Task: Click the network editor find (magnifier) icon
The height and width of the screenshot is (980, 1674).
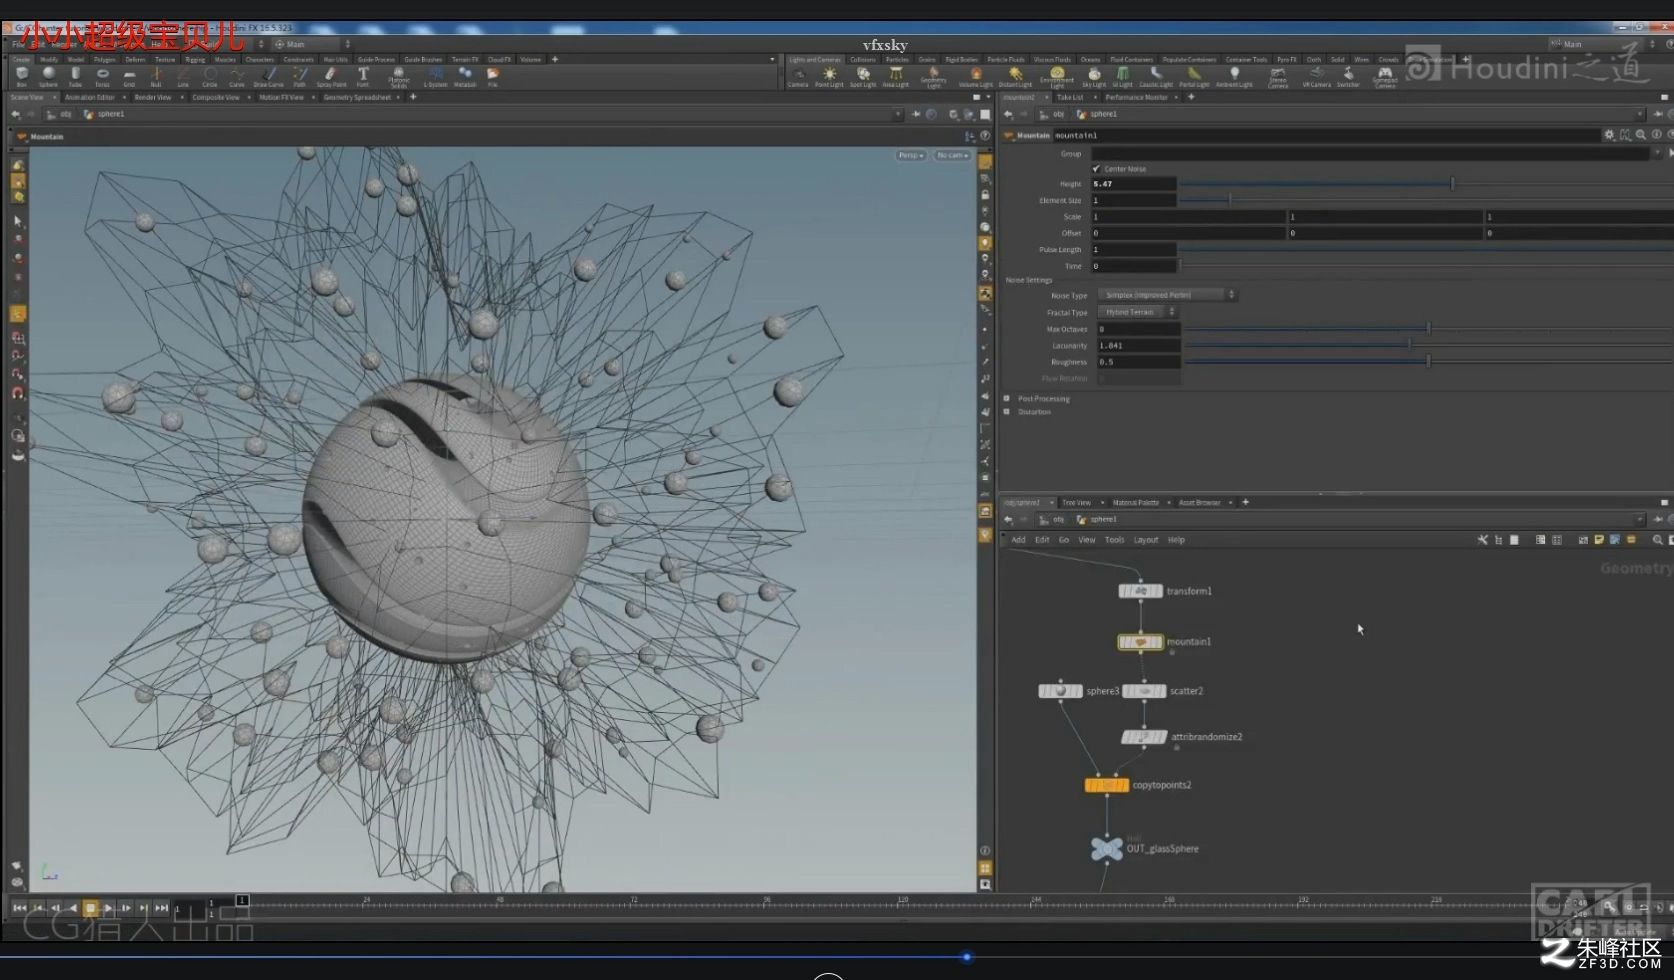Action: coord(1657,540)
